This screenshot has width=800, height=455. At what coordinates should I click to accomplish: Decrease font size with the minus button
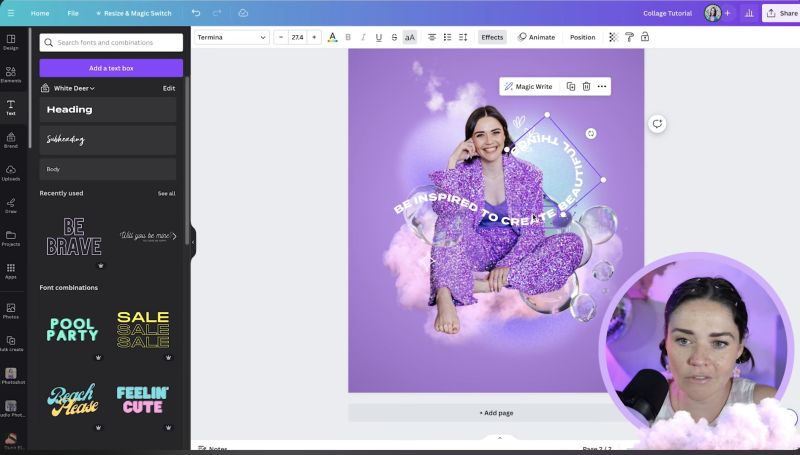point(281,37)
